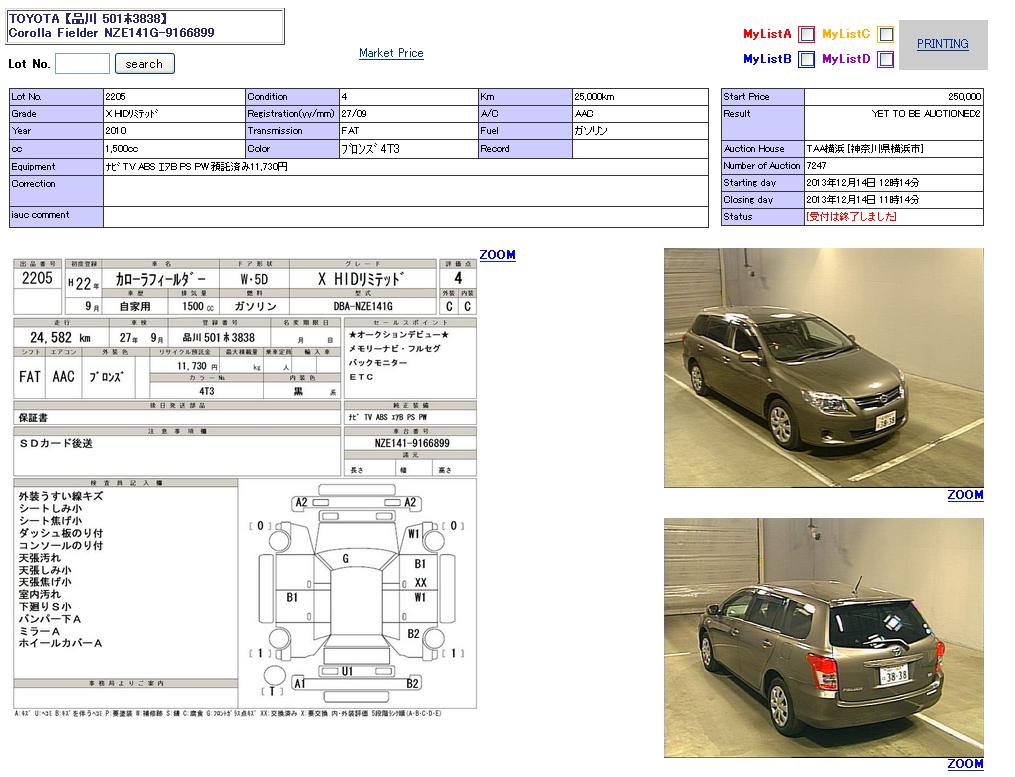
Task: Click the inspector notes section of sheet
Action: click(x=125, y=580)
